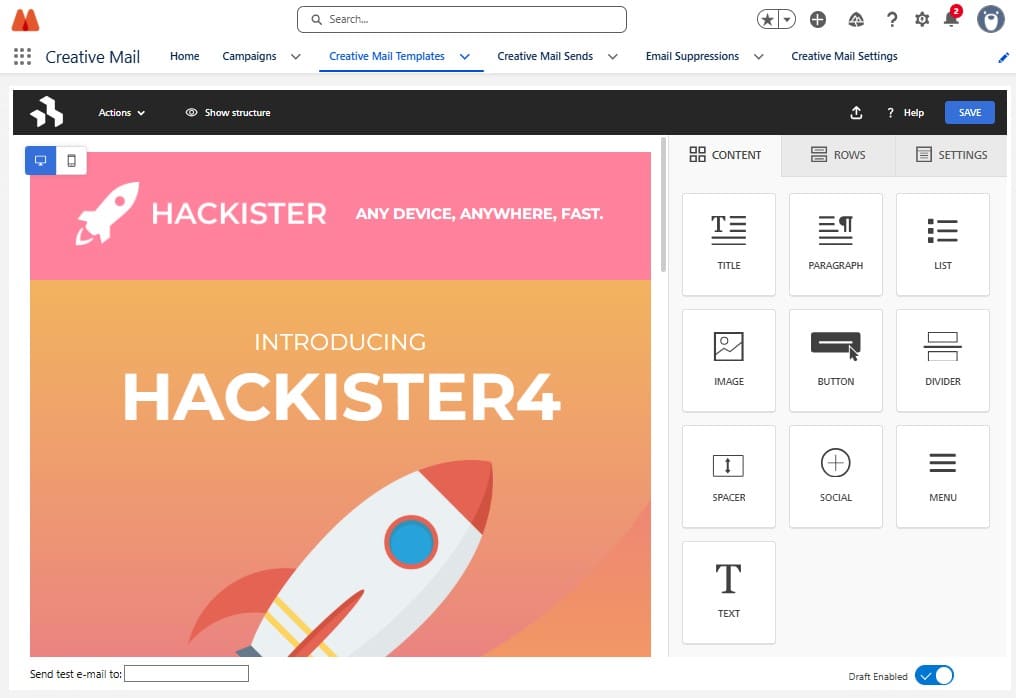
Task: Click the orange app logo at top left
Action: pyautogui.click(x=25, y=20)
